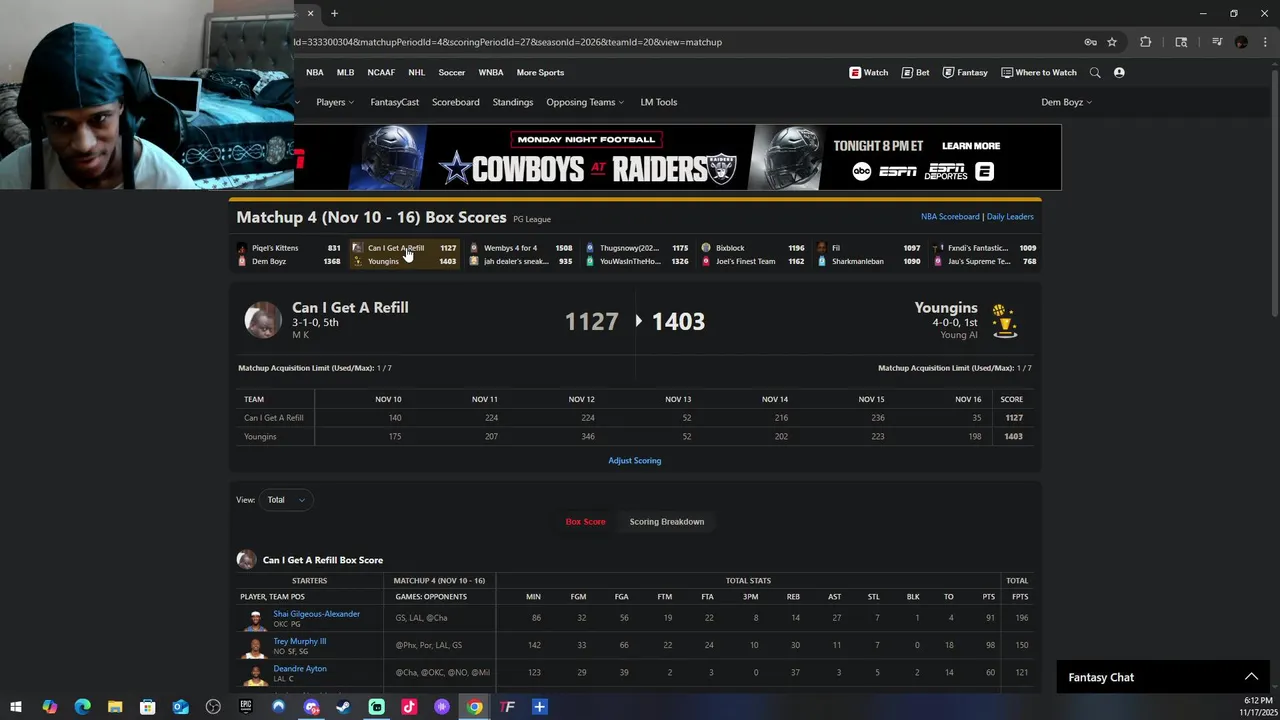Open the Youngins team name header
Screen dimensions: 1280x720
pyautogui.click(x=945, y=308)
